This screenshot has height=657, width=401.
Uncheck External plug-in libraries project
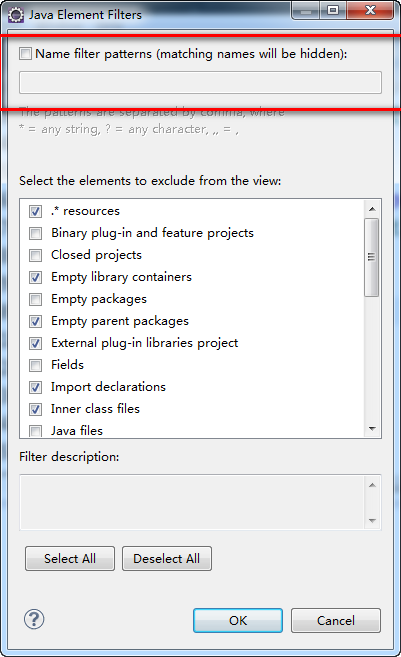point(36,343)
